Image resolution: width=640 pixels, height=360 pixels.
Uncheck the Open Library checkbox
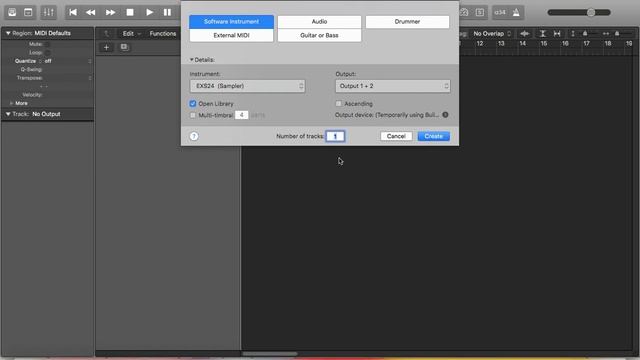pos(193,104)
